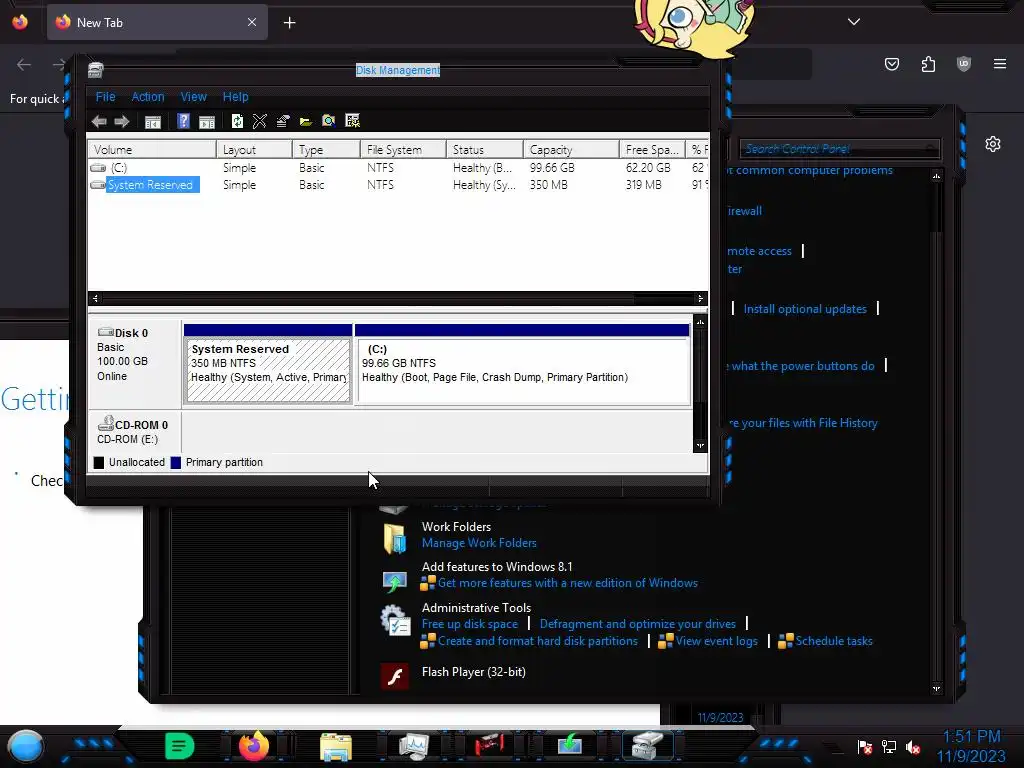This screenshot has height=768, width=1024.
Task: Click the Explore magnifier toolbar icon
Action: click(328, 121)
